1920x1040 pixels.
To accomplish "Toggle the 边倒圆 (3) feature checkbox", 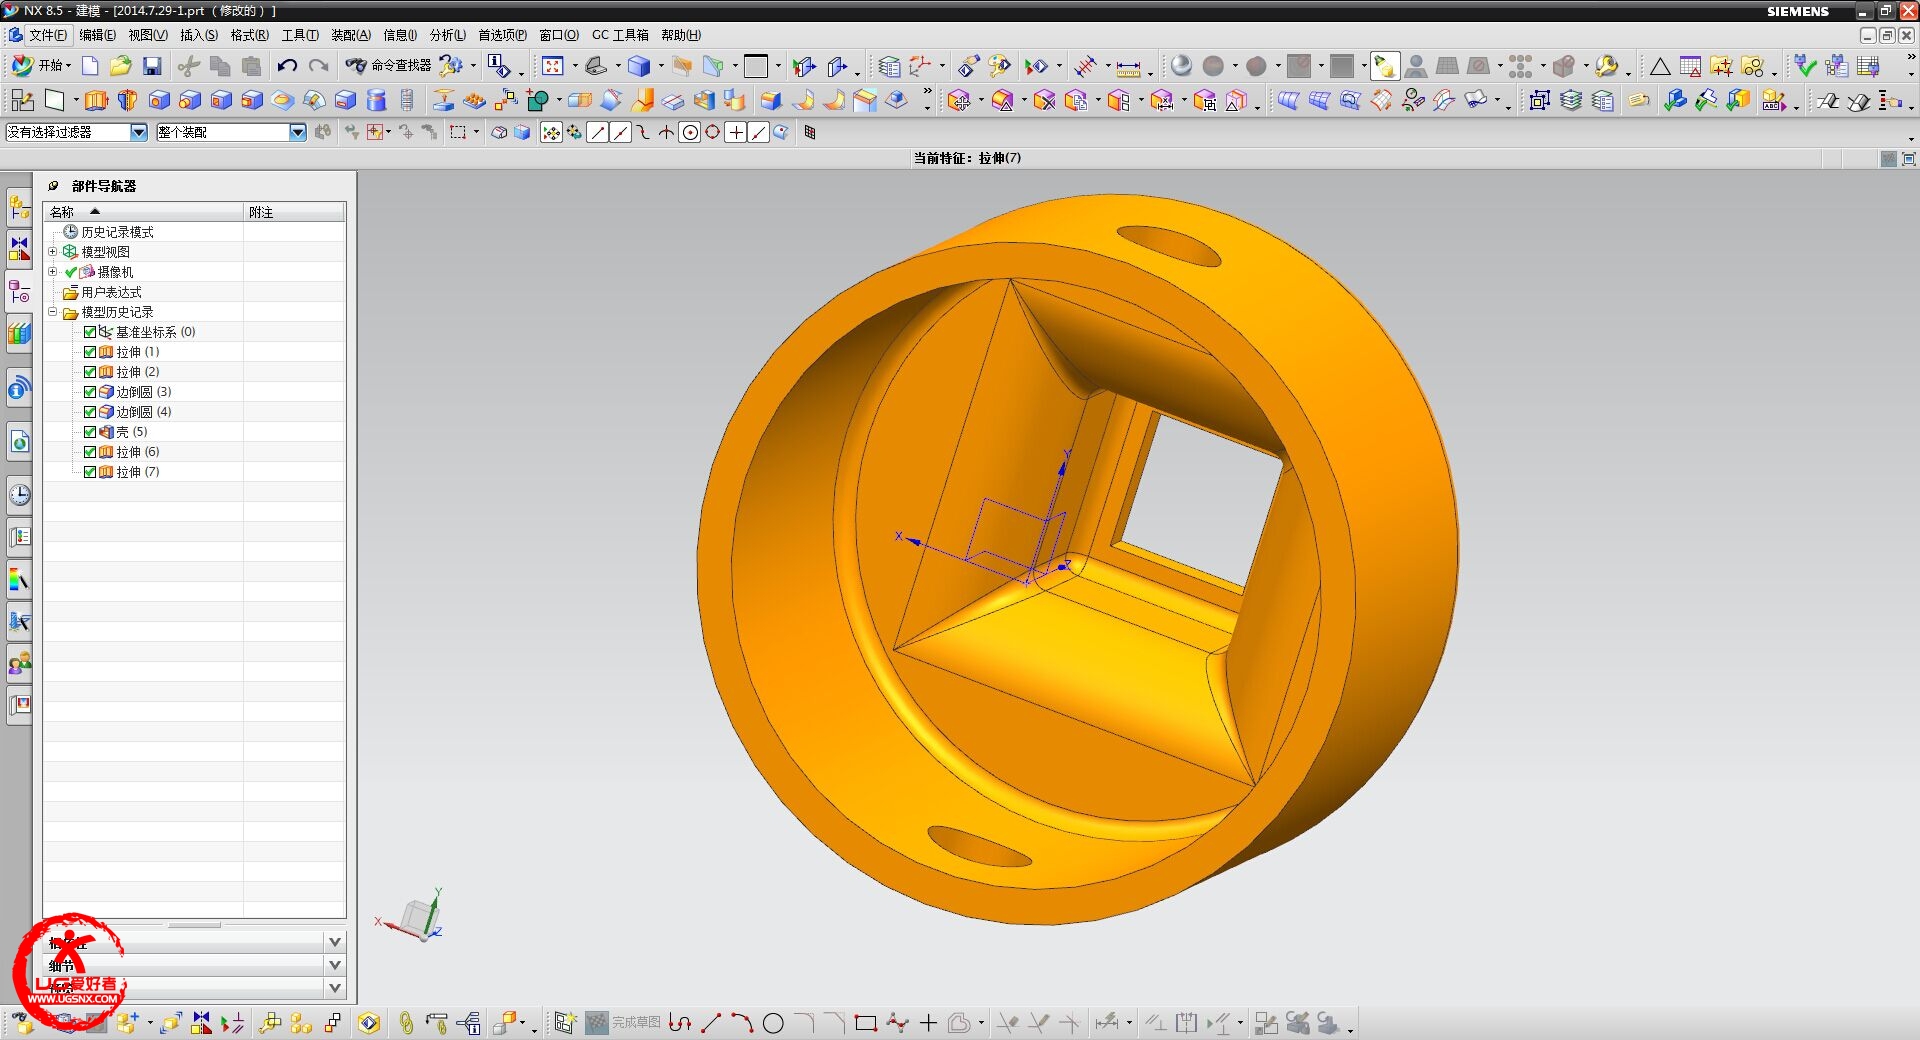I will tap(90, 392).
